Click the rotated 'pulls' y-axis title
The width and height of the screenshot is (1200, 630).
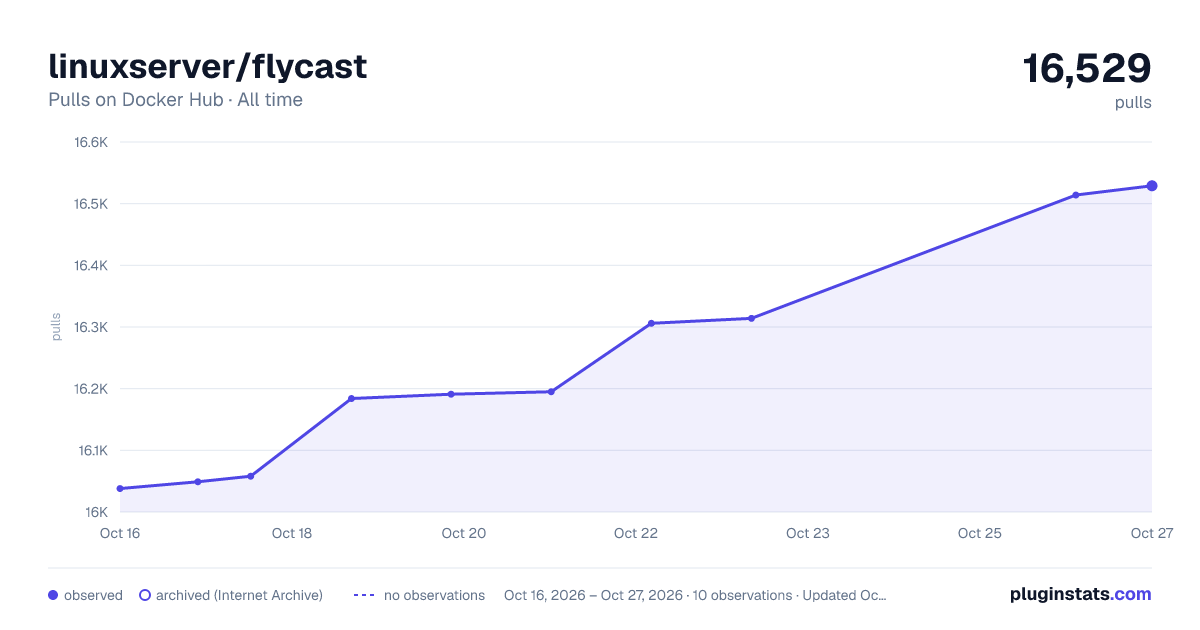click(x=56, y=327)
